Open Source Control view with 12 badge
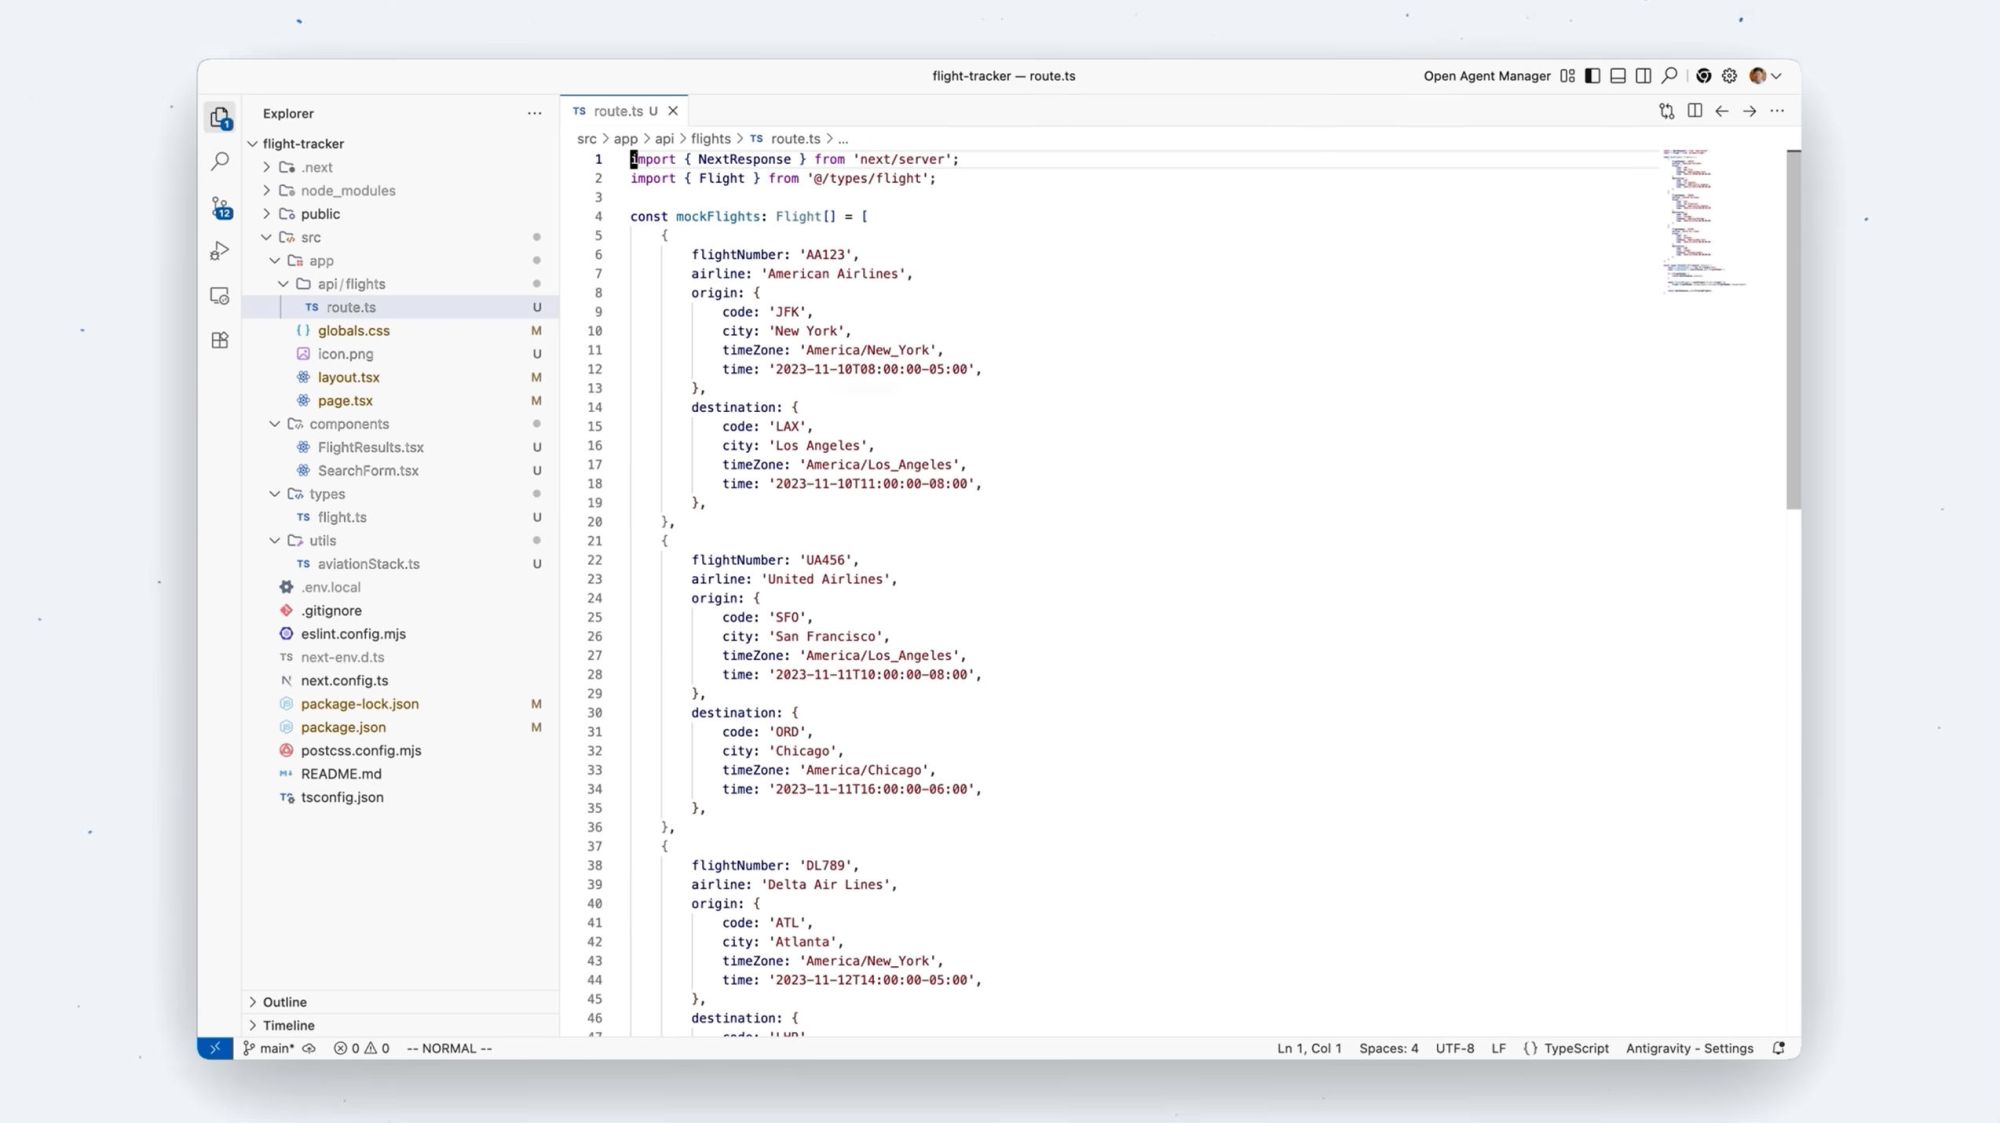2000x1123 pixels. tap(220, 207)
